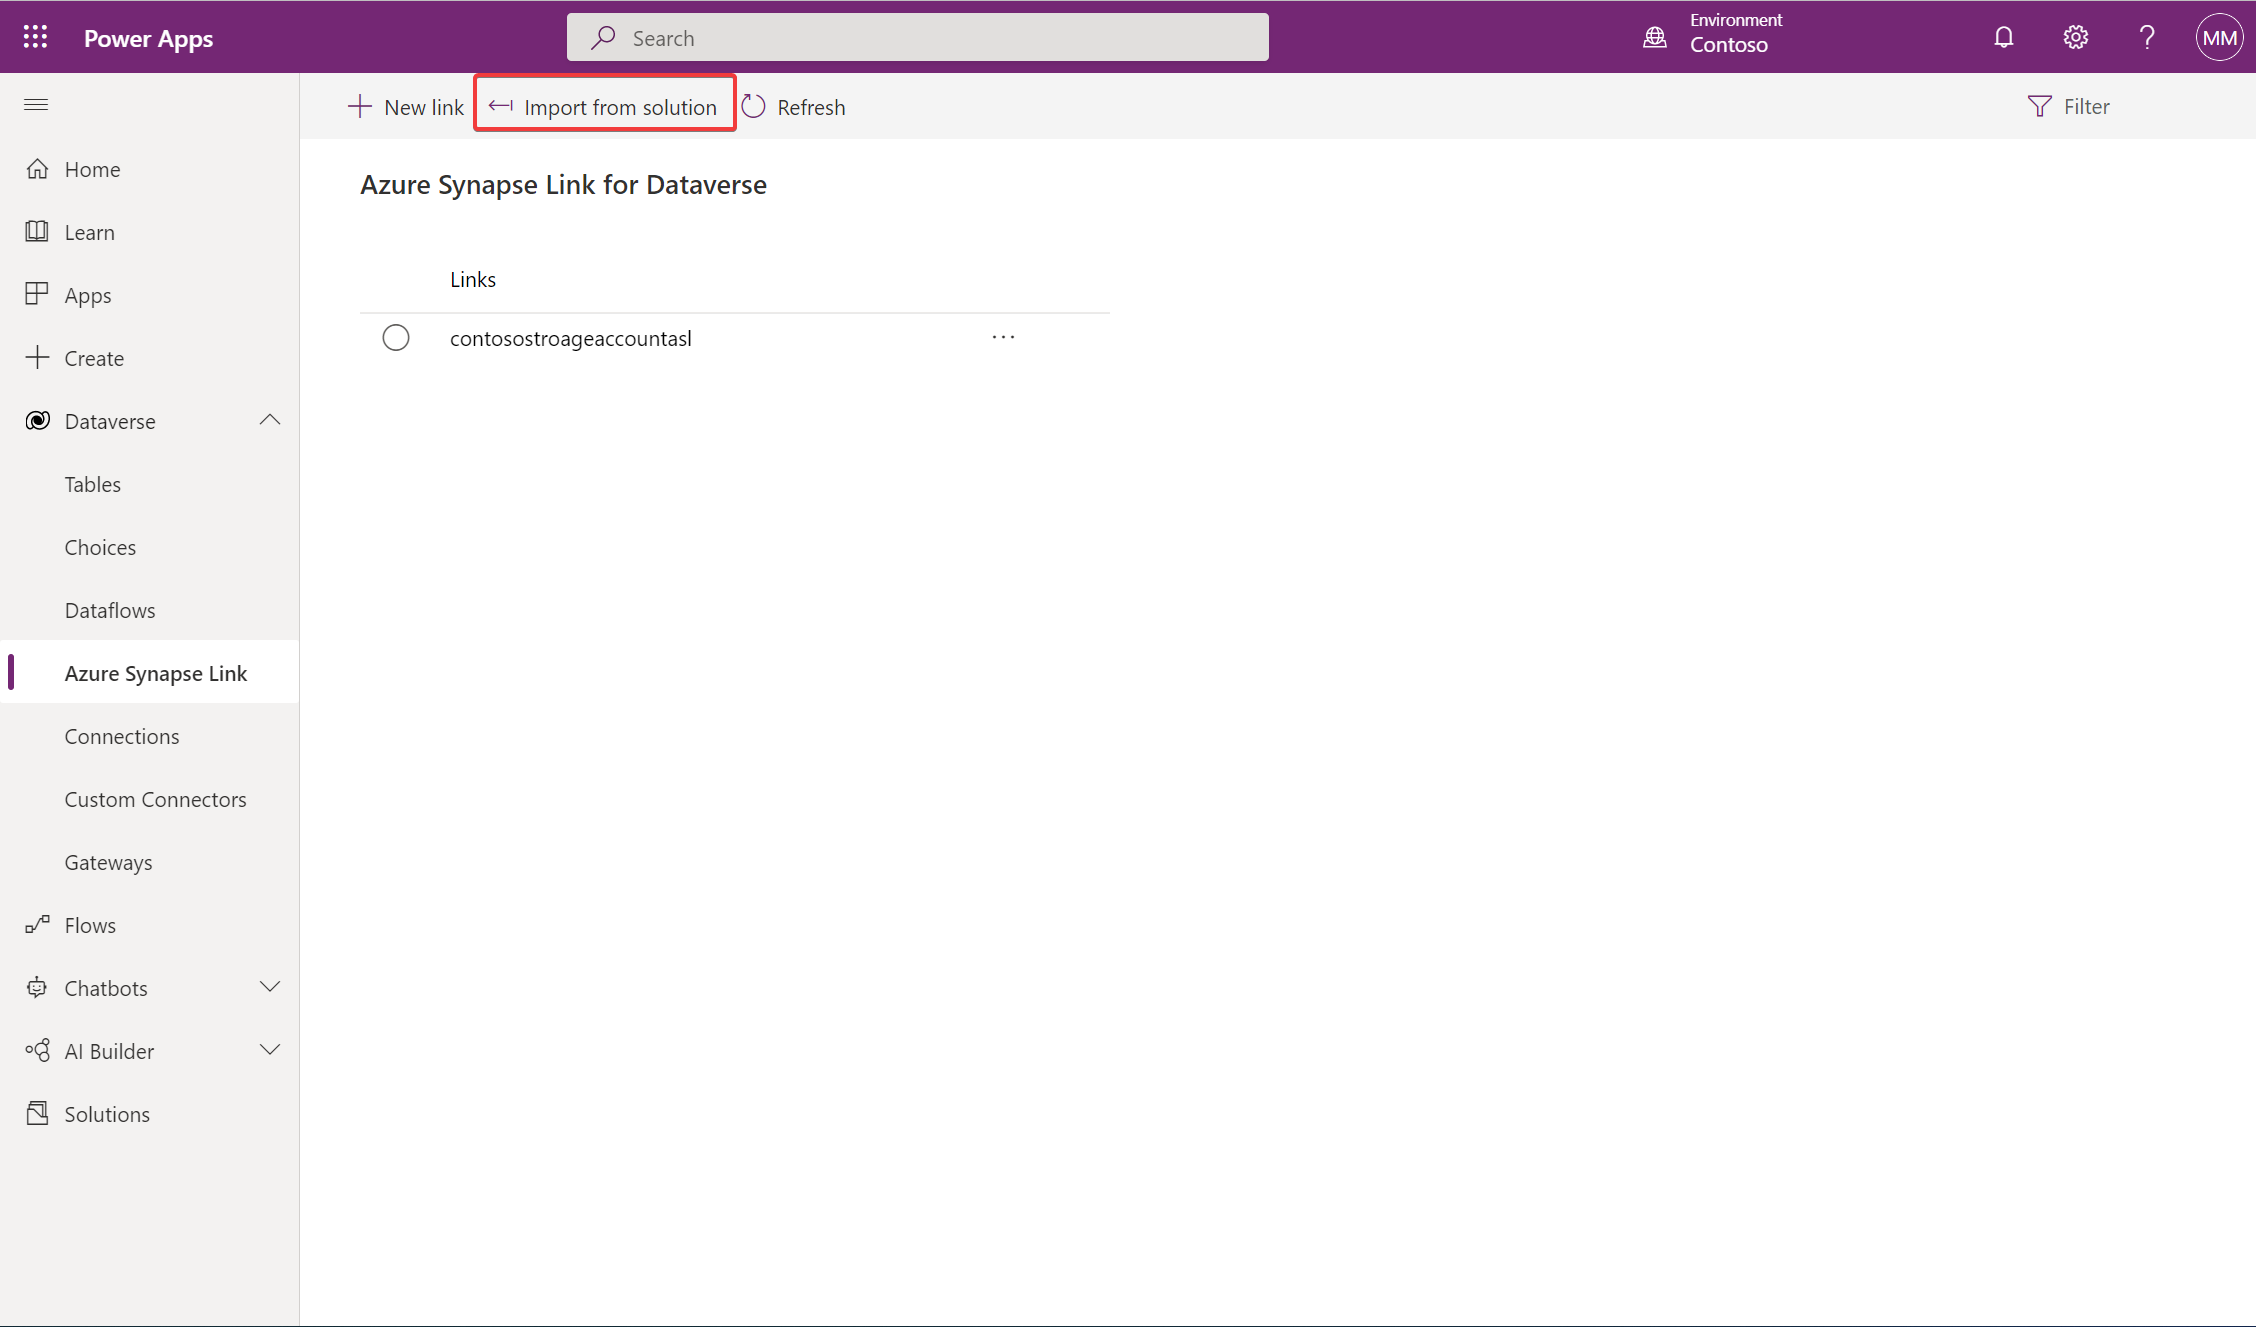The height and width of the screenshot is (1327, 2256).
Task: Navigate to Connections sidebar item
Action: [122, 735]
